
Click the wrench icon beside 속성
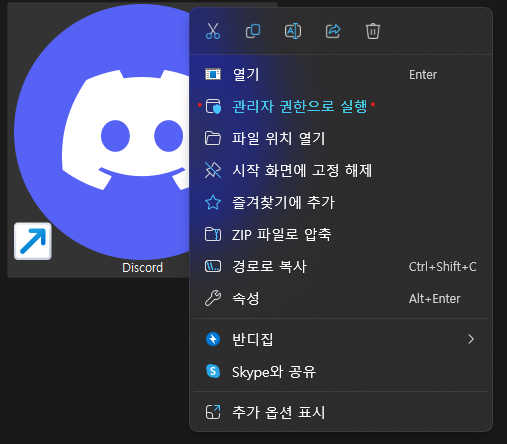[213, 298]
